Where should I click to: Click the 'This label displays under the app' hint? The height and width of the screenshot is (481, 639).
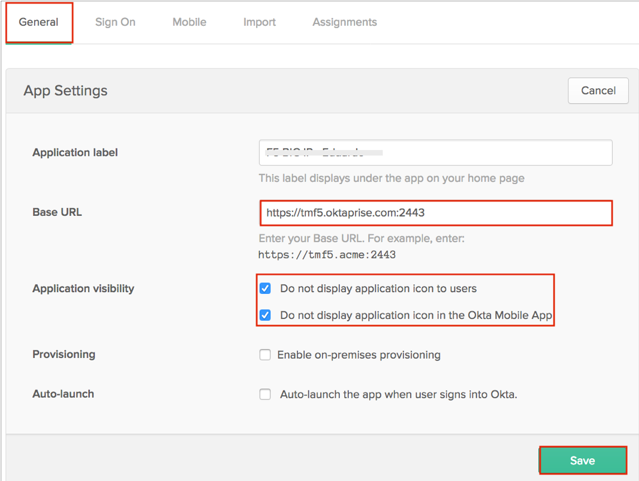[391, 179]
